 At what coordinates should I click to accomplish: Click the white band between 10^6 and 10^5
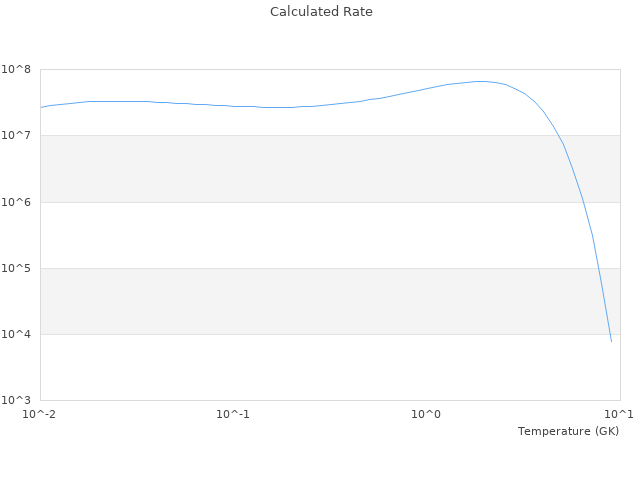coord(300,235)
